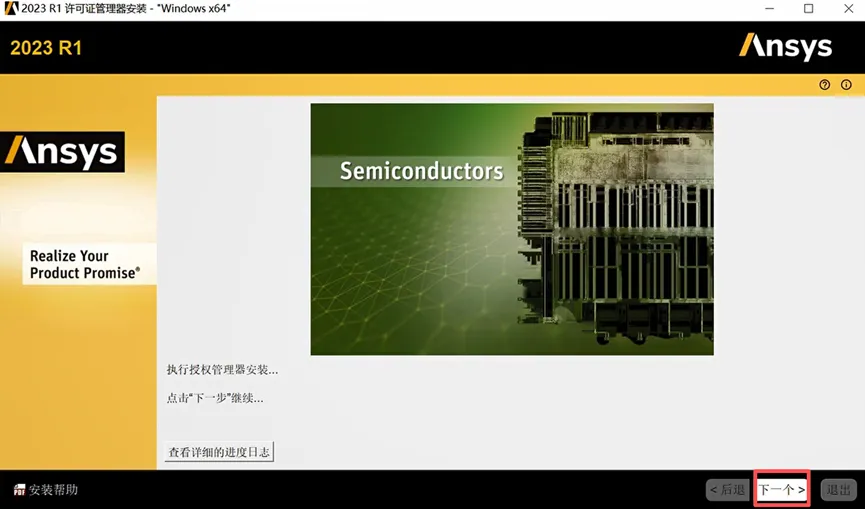The height and width of the screenshot is (509, 865).
Task: Maximize the installer window
Action: pos(808,8)
